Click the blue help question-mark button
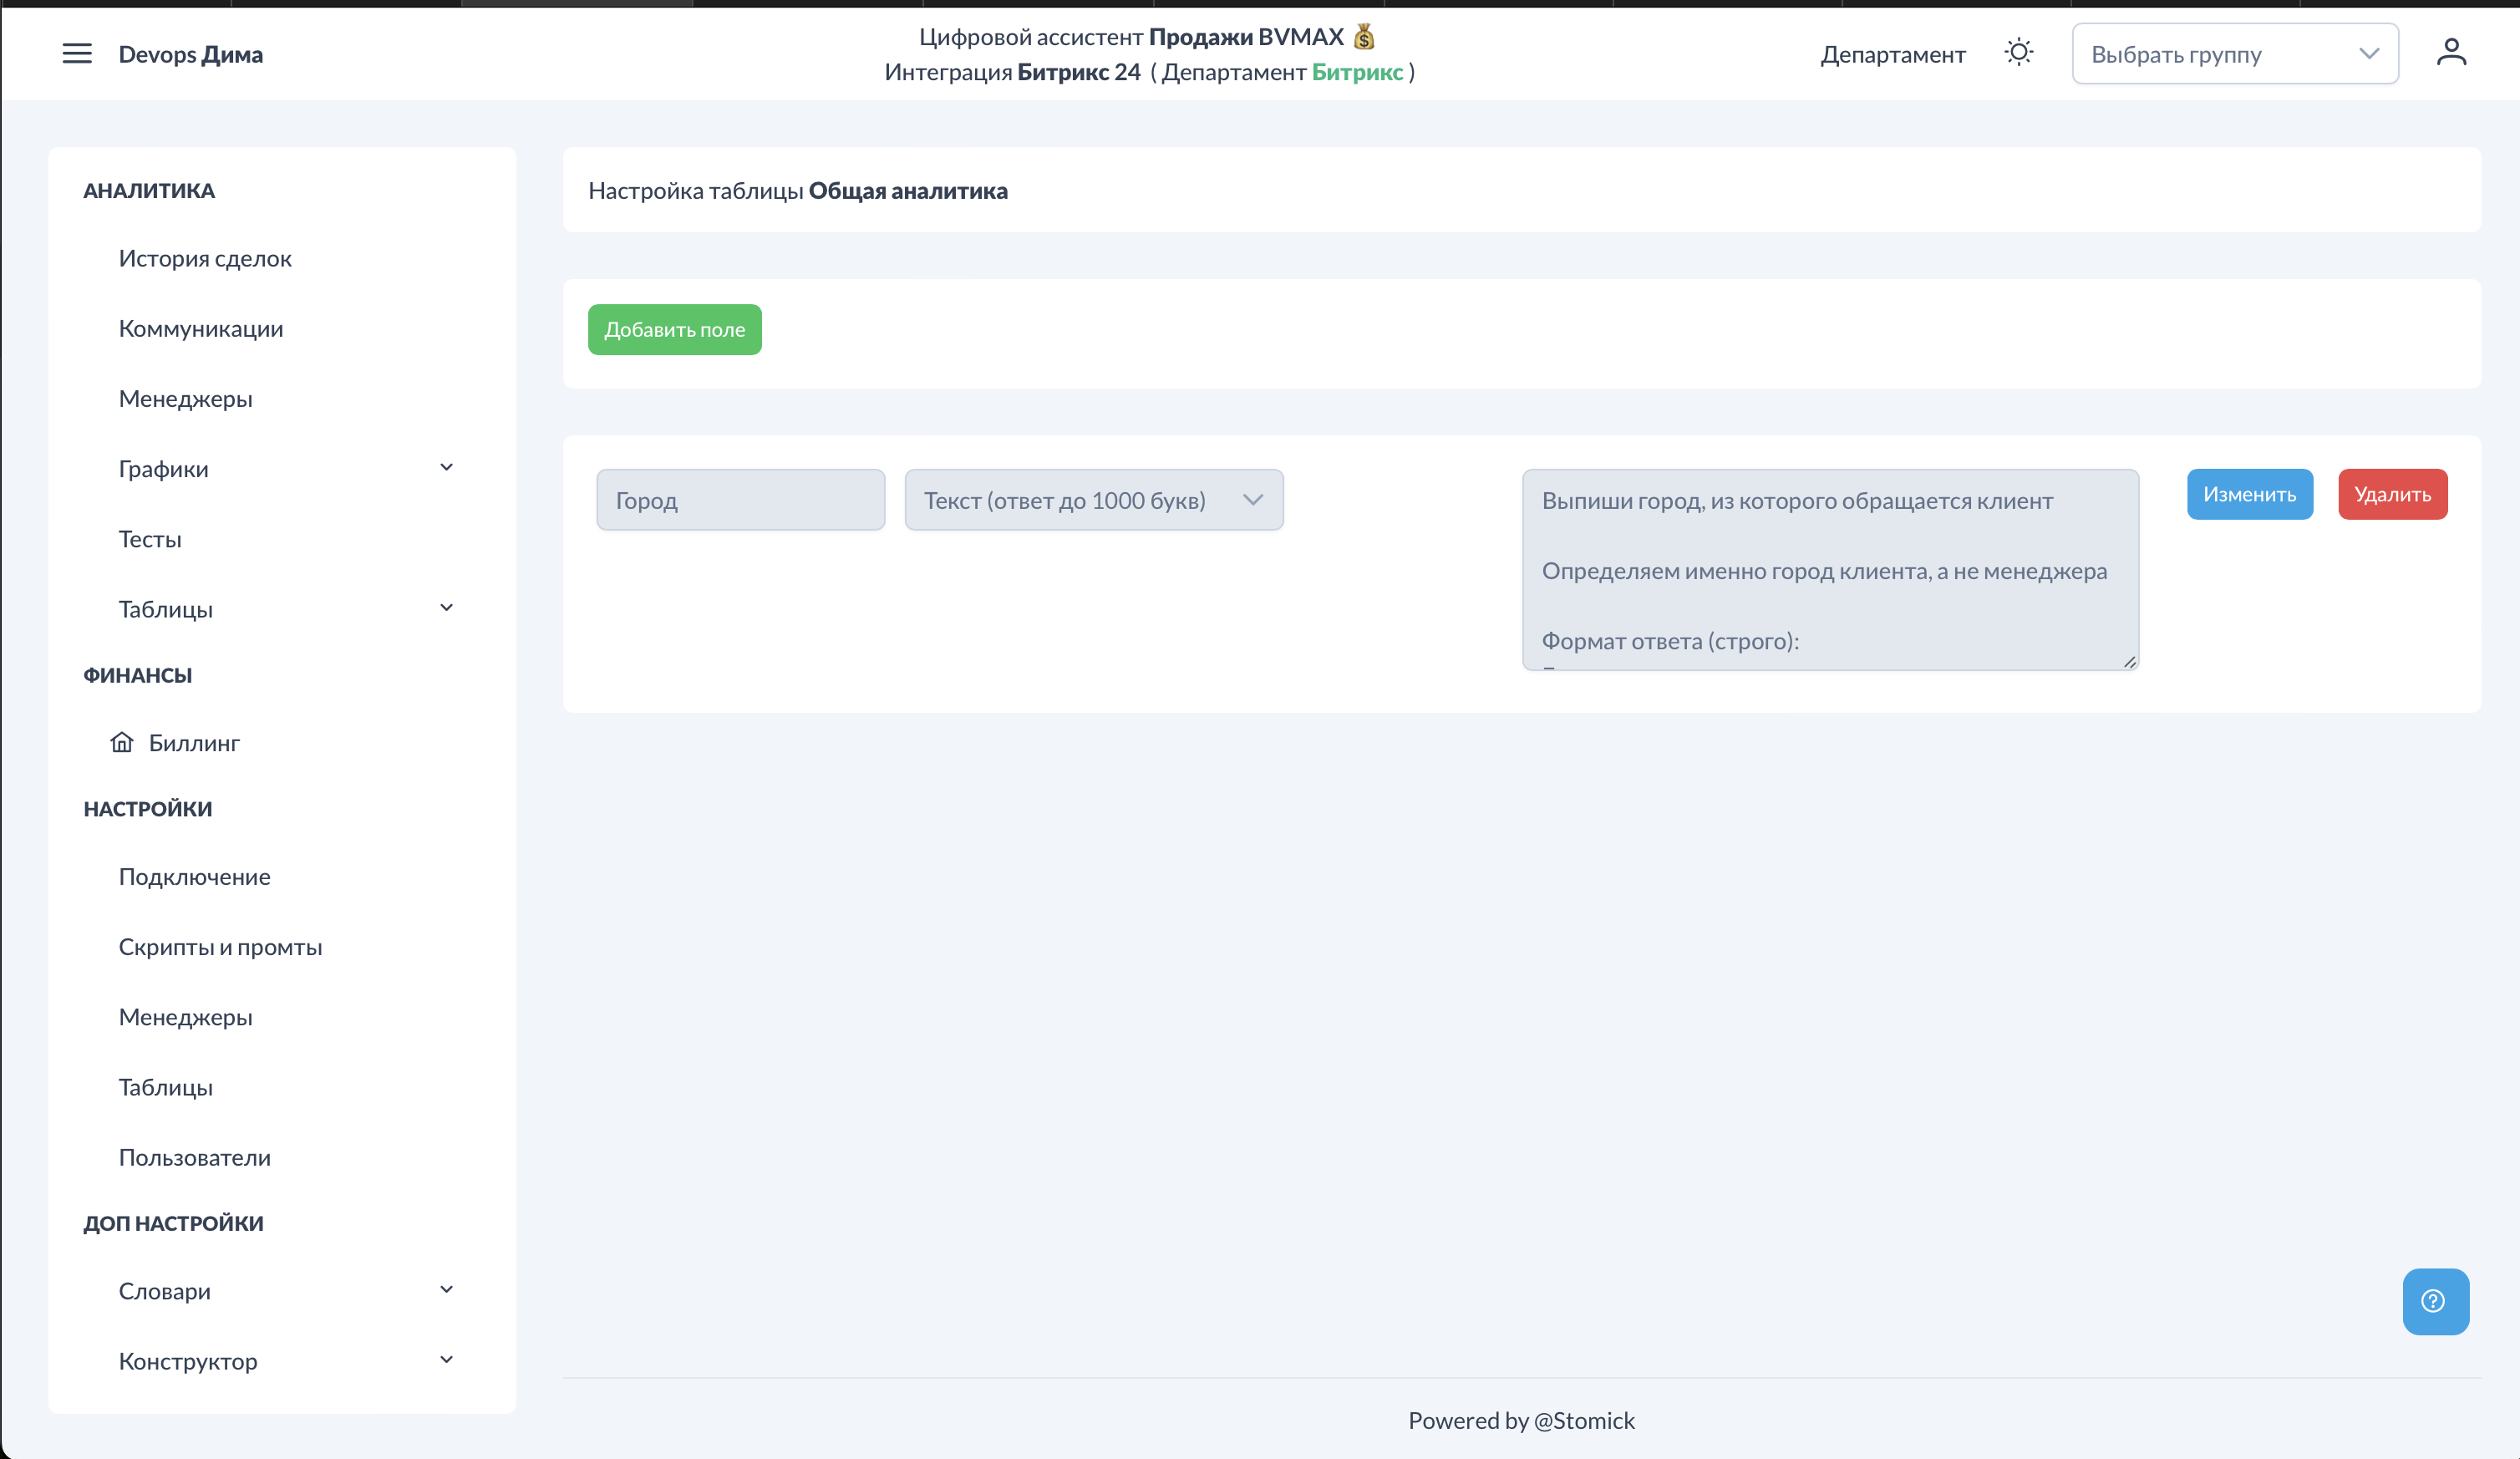 [2435, 1301]
